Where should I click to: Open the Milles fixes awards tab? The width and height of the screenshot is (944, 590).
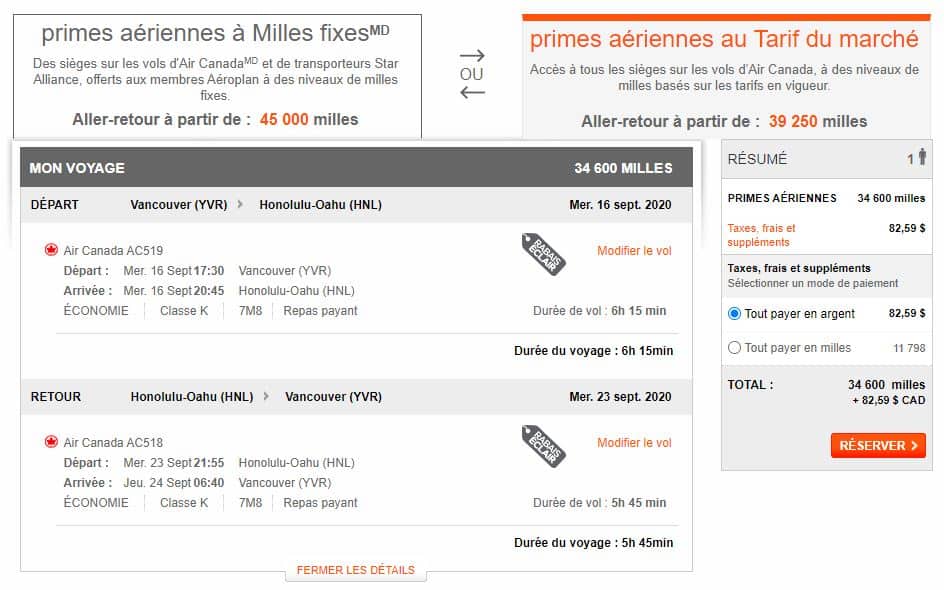click(x=216, y=76)
